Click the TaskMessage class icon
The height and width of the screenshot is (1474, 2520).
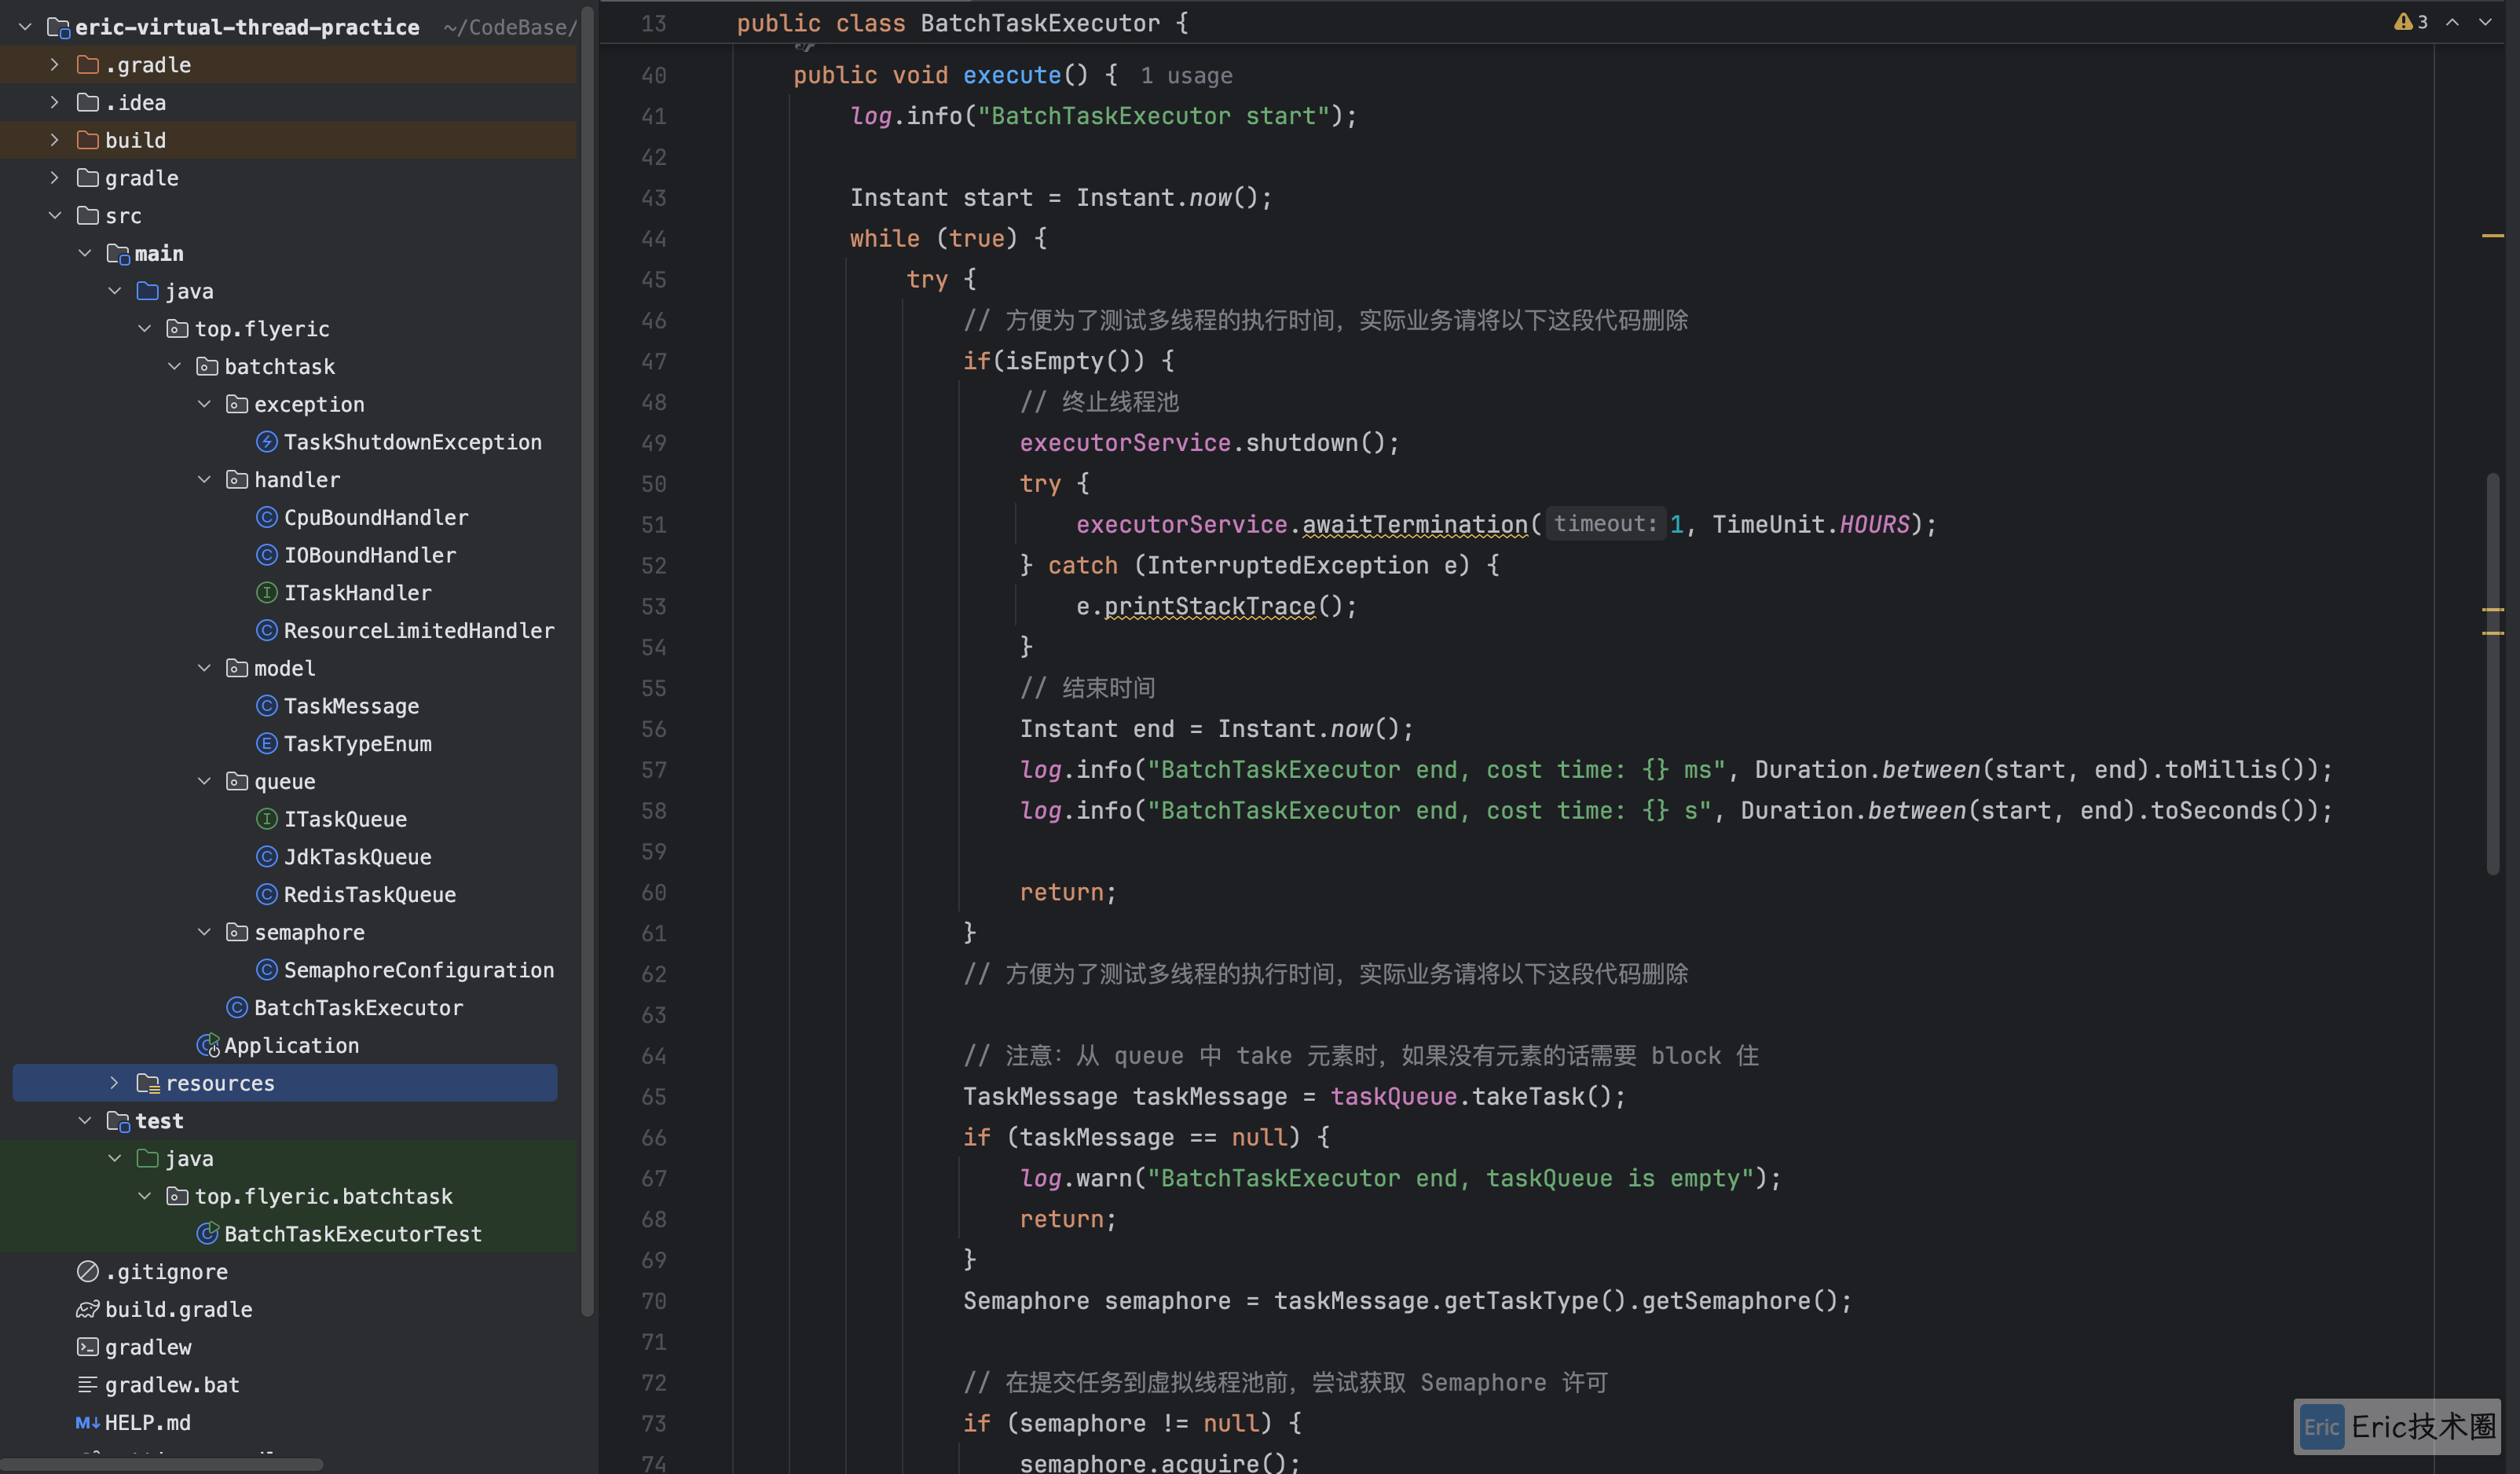(266, 706)
